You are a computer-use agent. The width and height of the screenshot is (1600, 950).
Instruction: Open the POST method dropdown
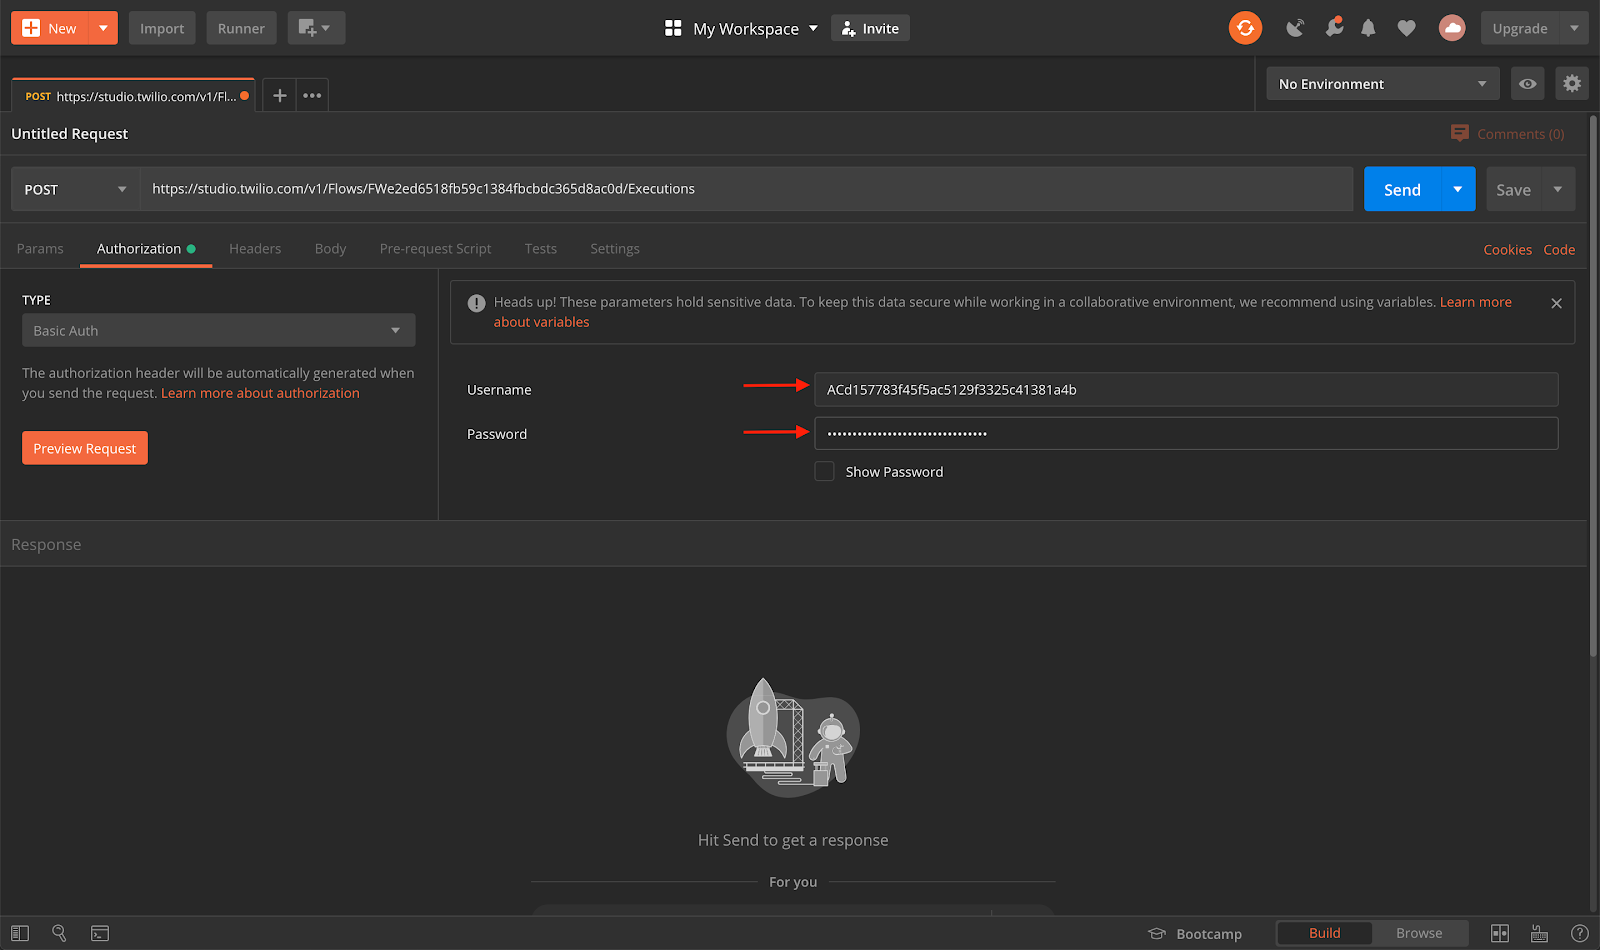coord(76,189)
